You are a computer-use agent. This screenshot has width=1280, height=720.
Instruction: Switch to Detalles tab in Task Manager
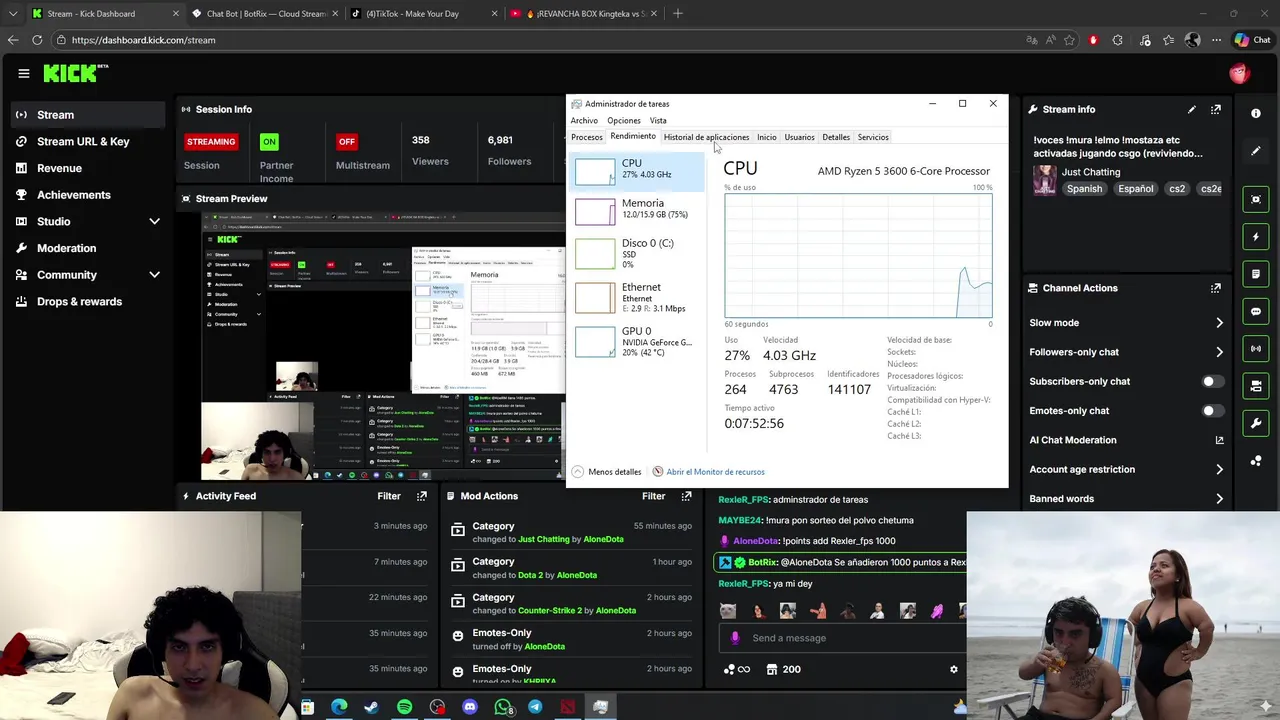click(x=836, y=137)
